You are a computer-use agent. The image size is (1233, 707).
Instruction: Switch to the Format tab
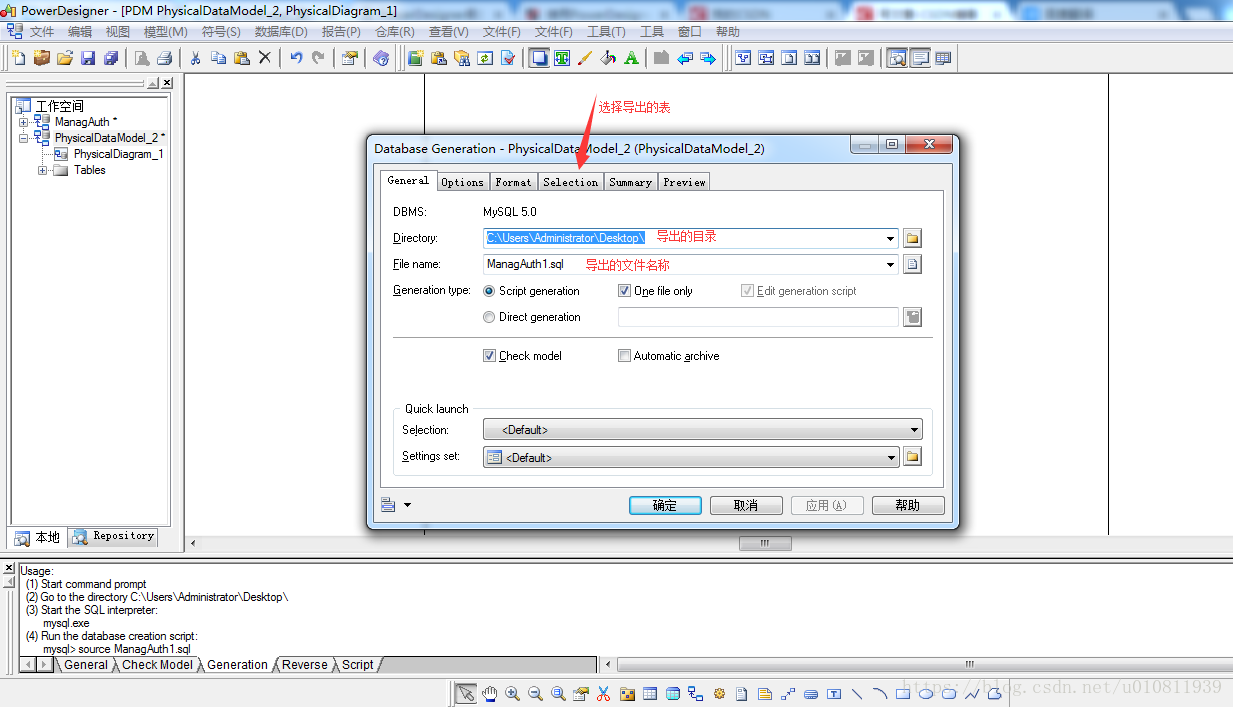[x=513, y=182]
